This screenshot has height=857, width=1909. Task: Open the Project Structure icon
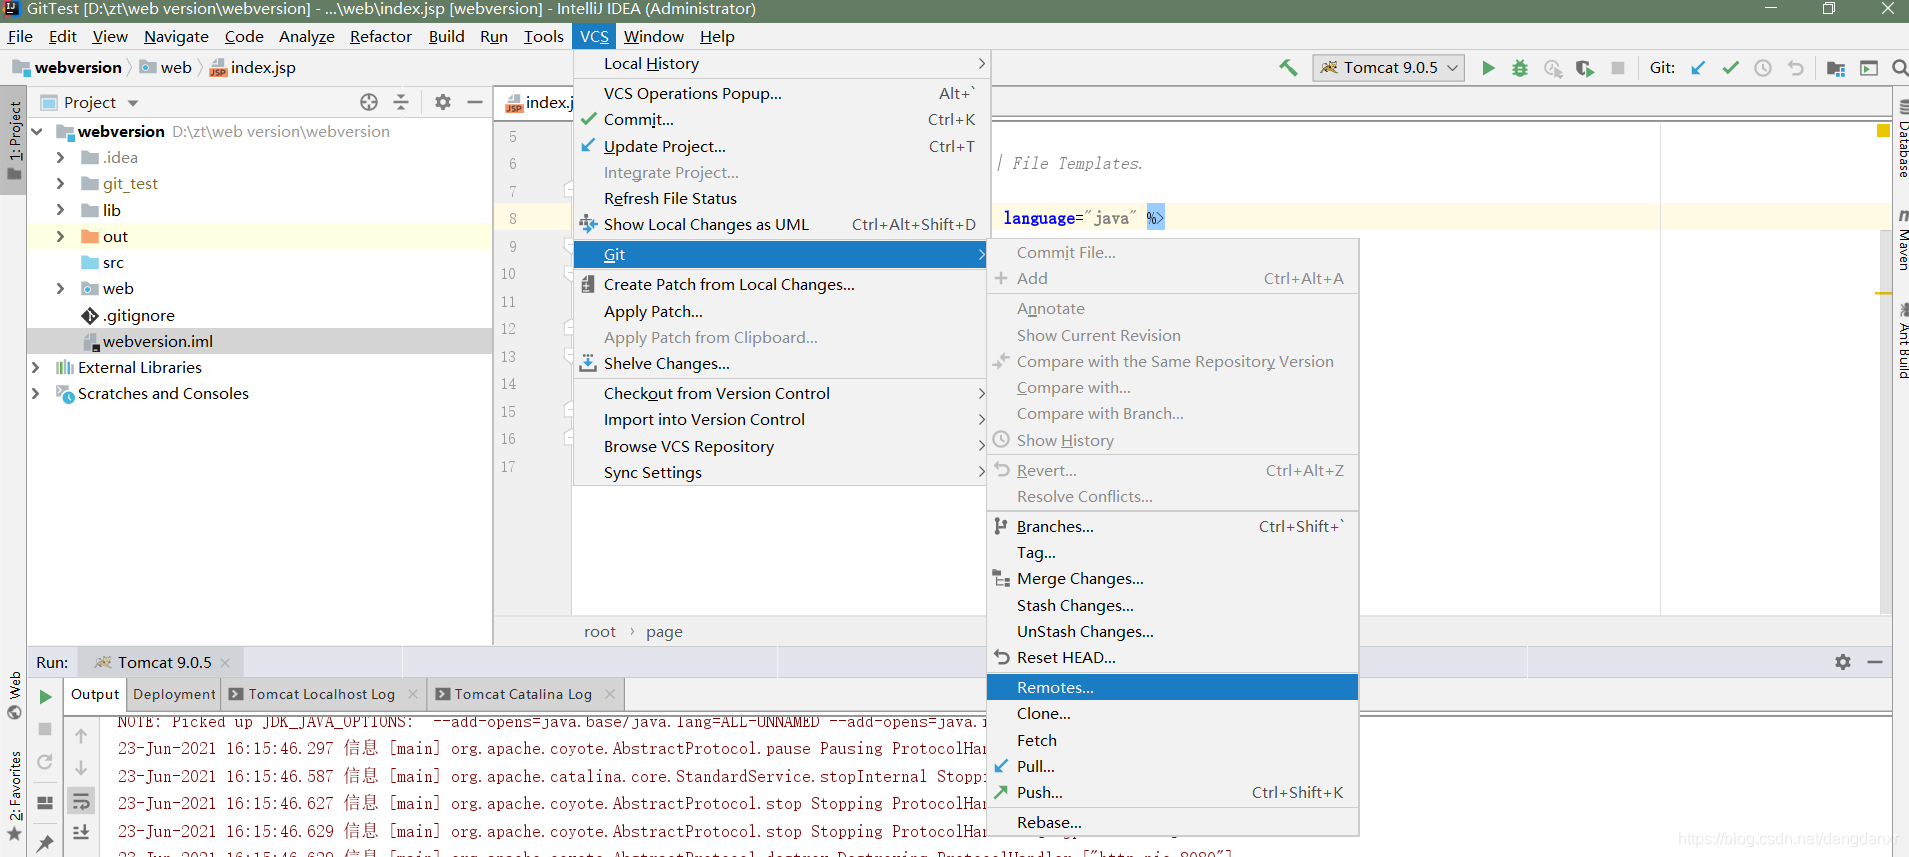click(x=1836, y=68)
